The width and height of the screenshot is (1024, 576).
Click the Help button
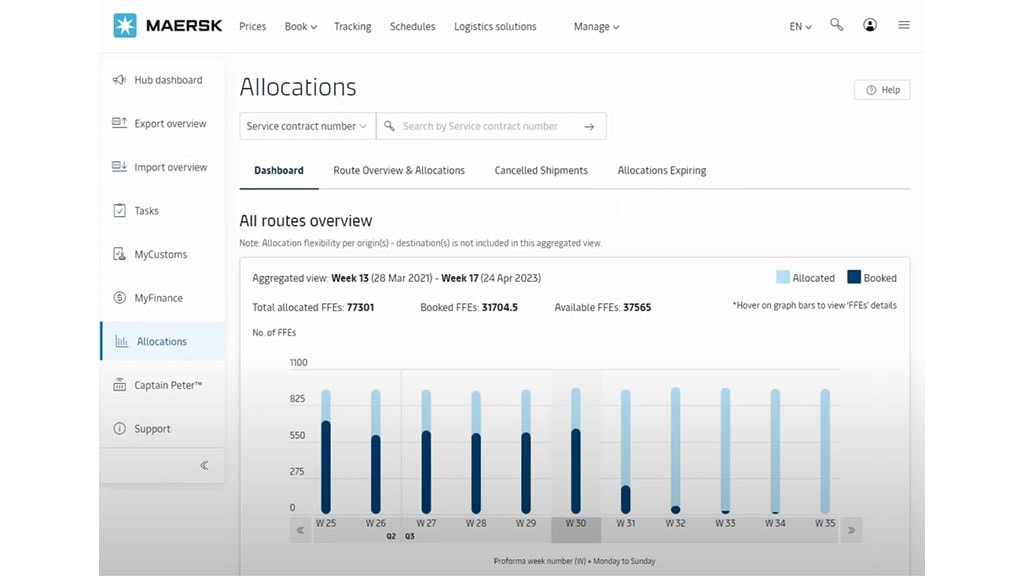[882, 89]
